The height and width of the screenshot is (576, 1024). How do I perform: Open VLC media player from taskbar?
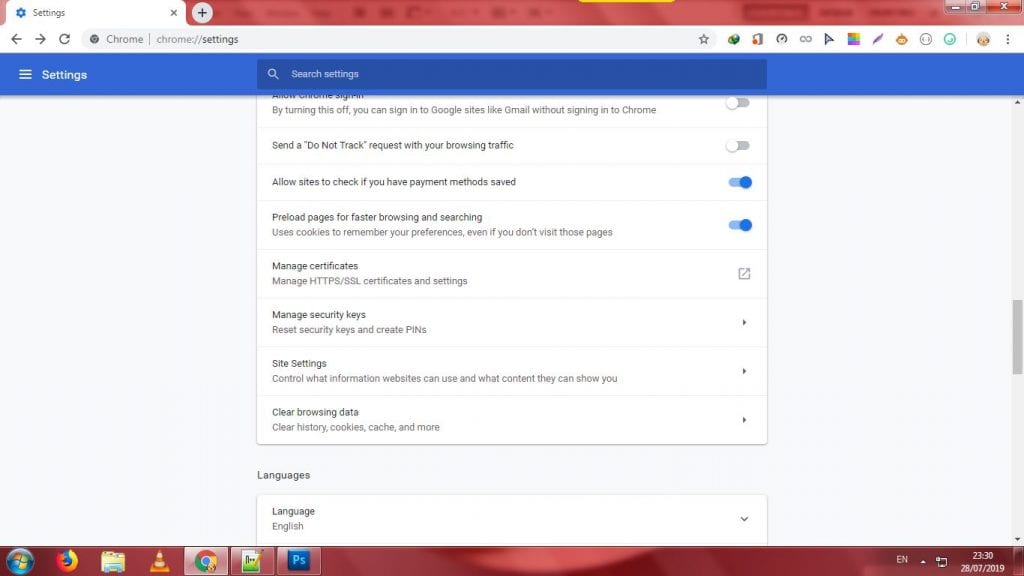click(x=159, y=560)
